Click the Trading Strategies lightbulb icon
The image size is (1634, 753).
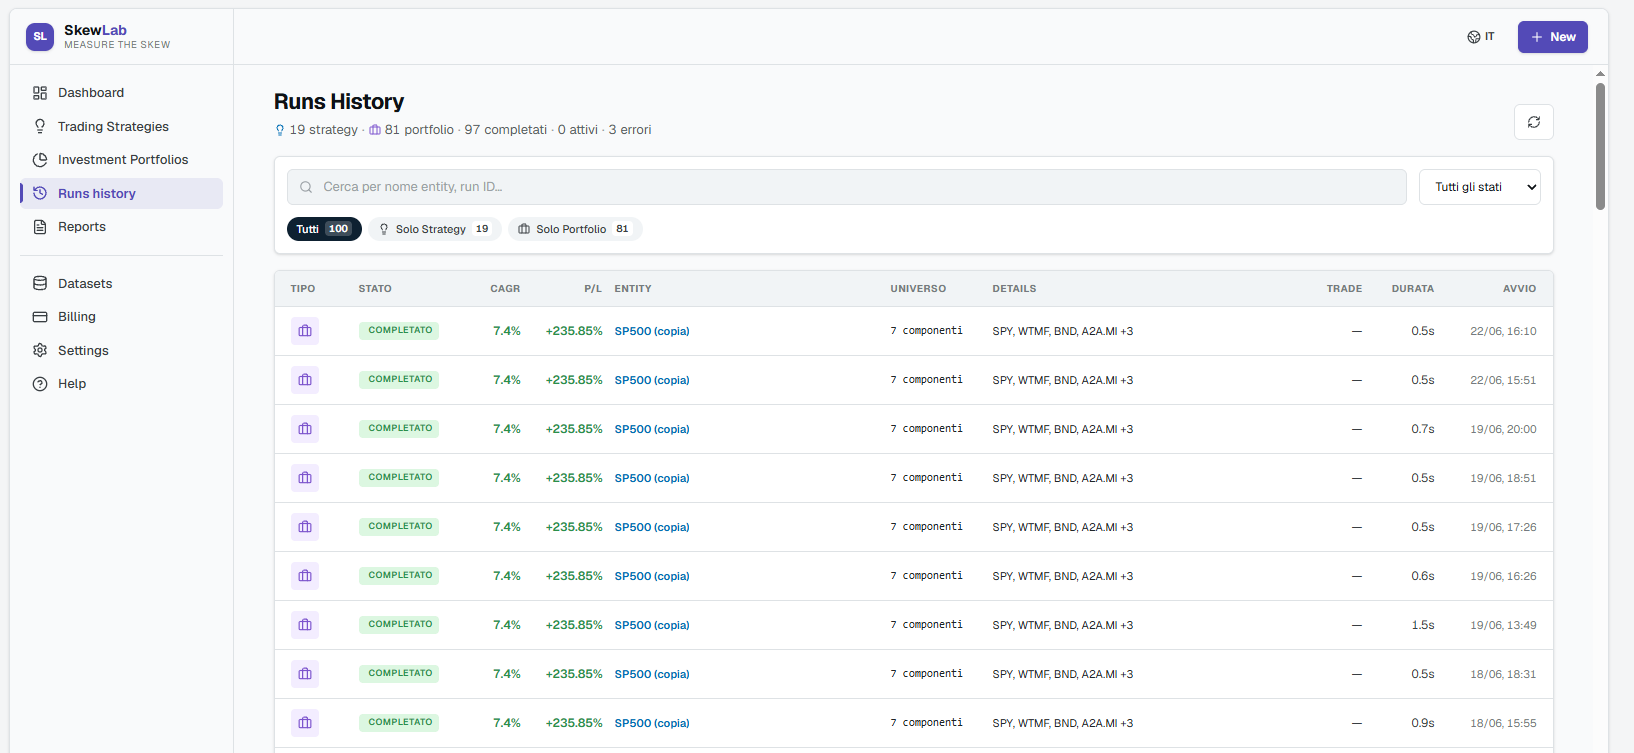[40, 127]
